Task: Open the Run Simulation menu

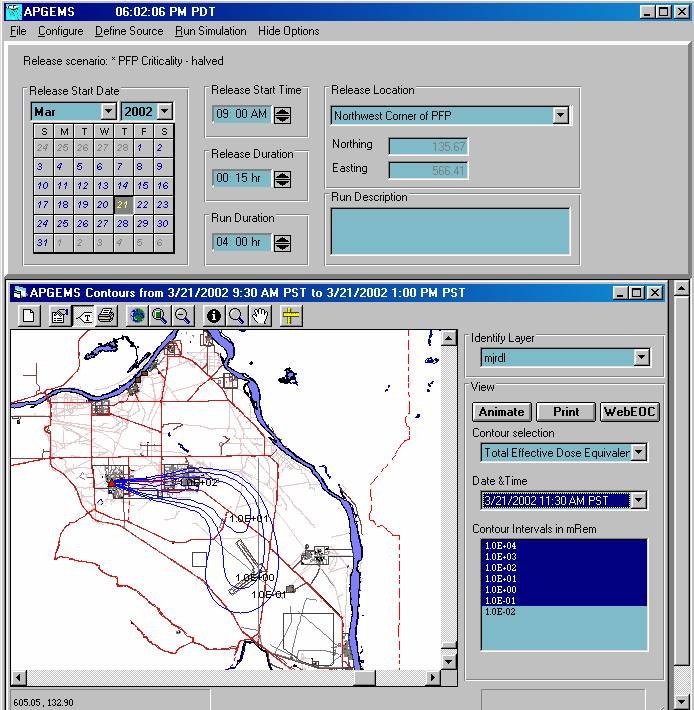Action: (x=211, y=31)
